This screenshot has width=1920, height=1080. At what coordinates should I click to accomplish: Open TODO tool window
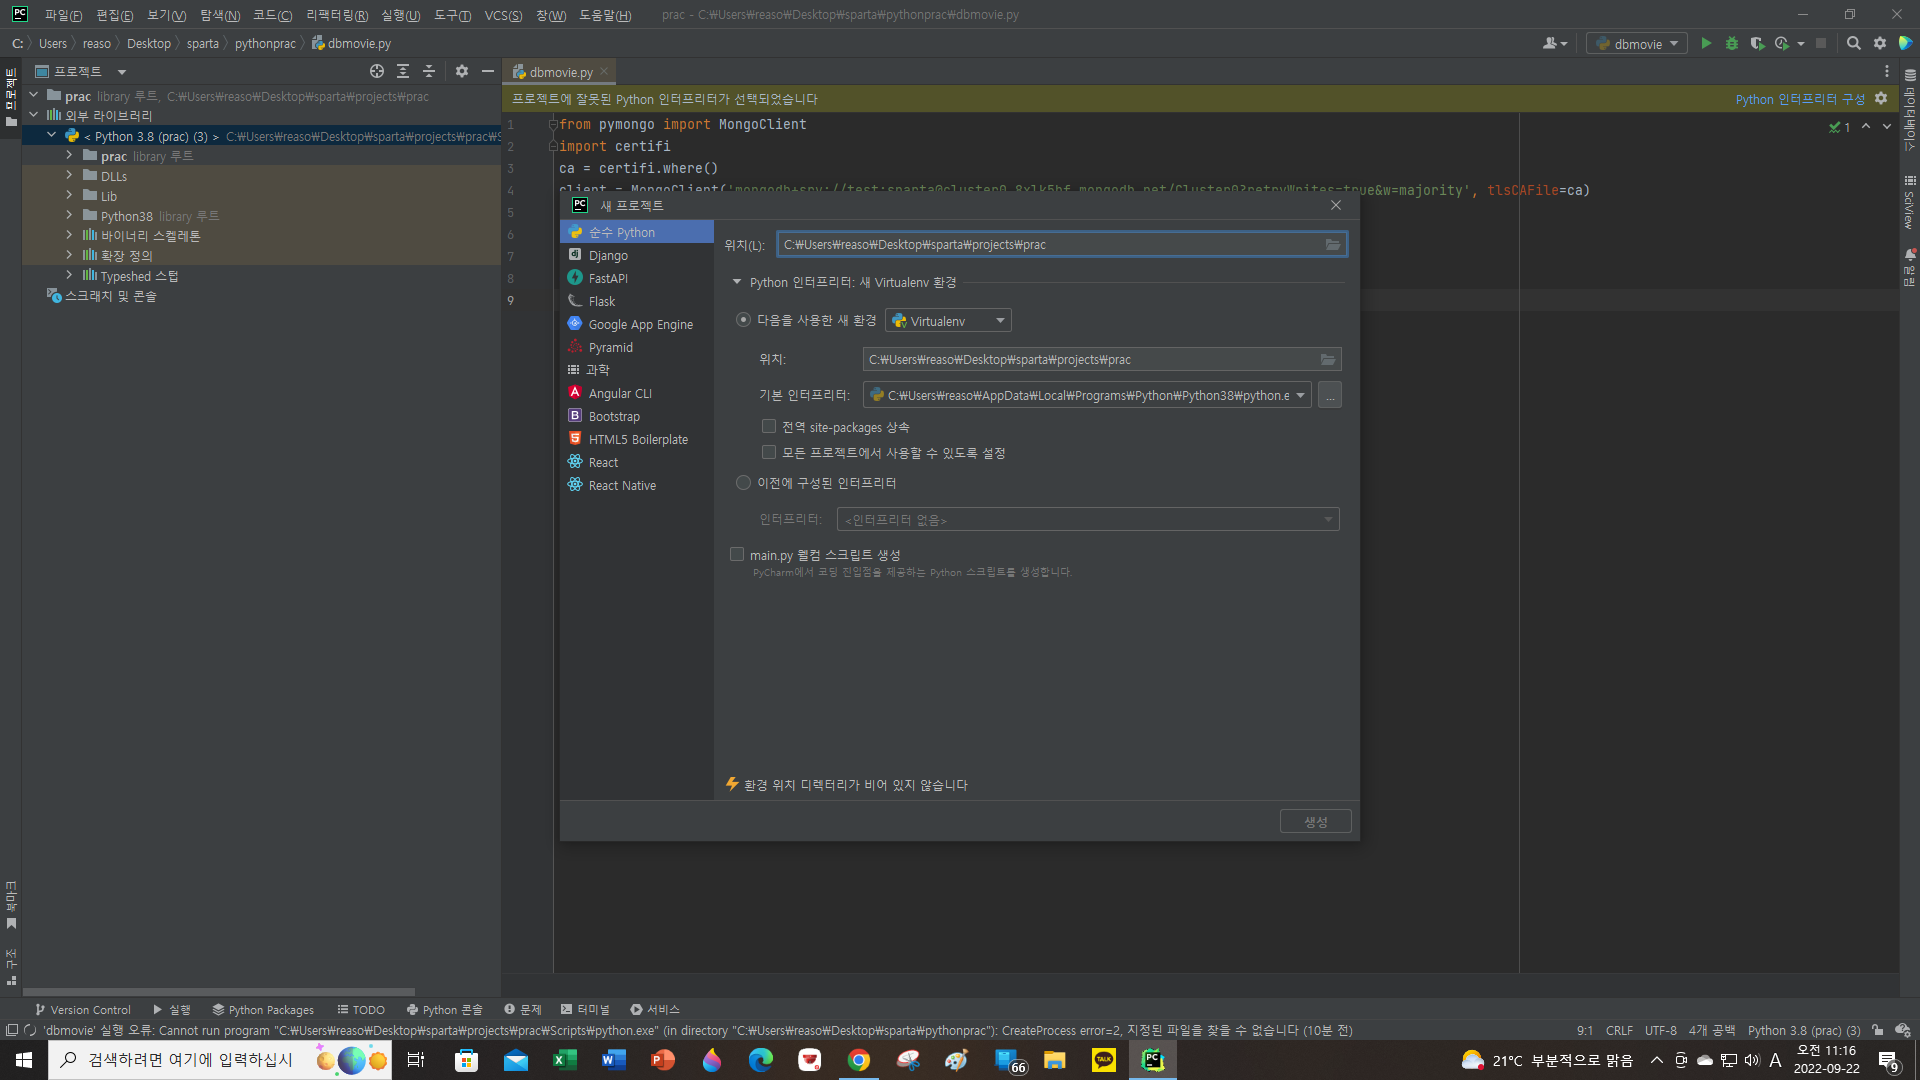pyautogui.click(x=361, y=1010)
